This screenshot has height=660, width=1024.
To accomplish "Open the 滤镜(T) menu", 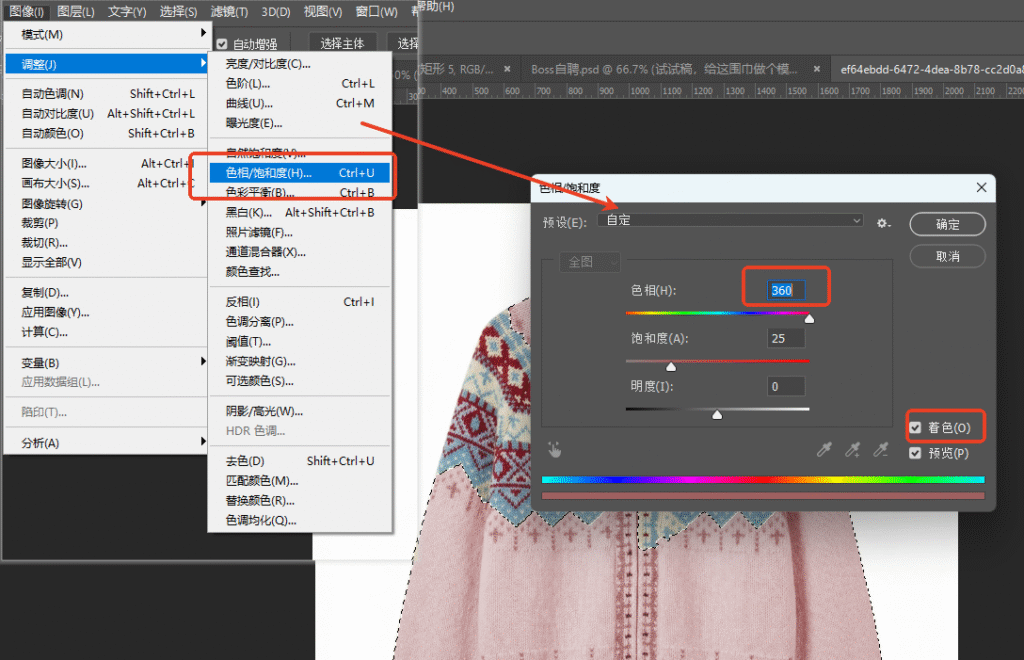I will (x=230, y=12).
